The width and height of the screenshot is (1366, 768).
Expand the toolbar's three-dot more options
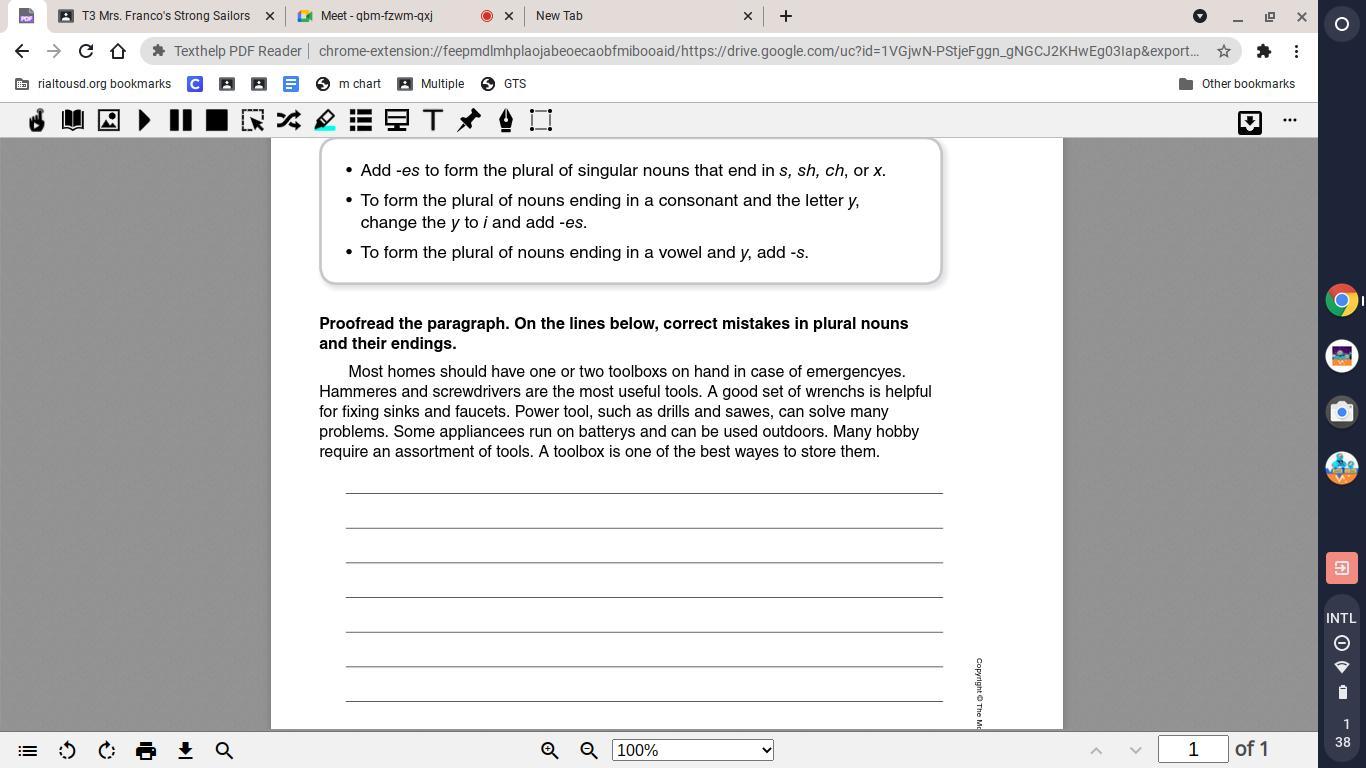click(x=1290, y=121)
